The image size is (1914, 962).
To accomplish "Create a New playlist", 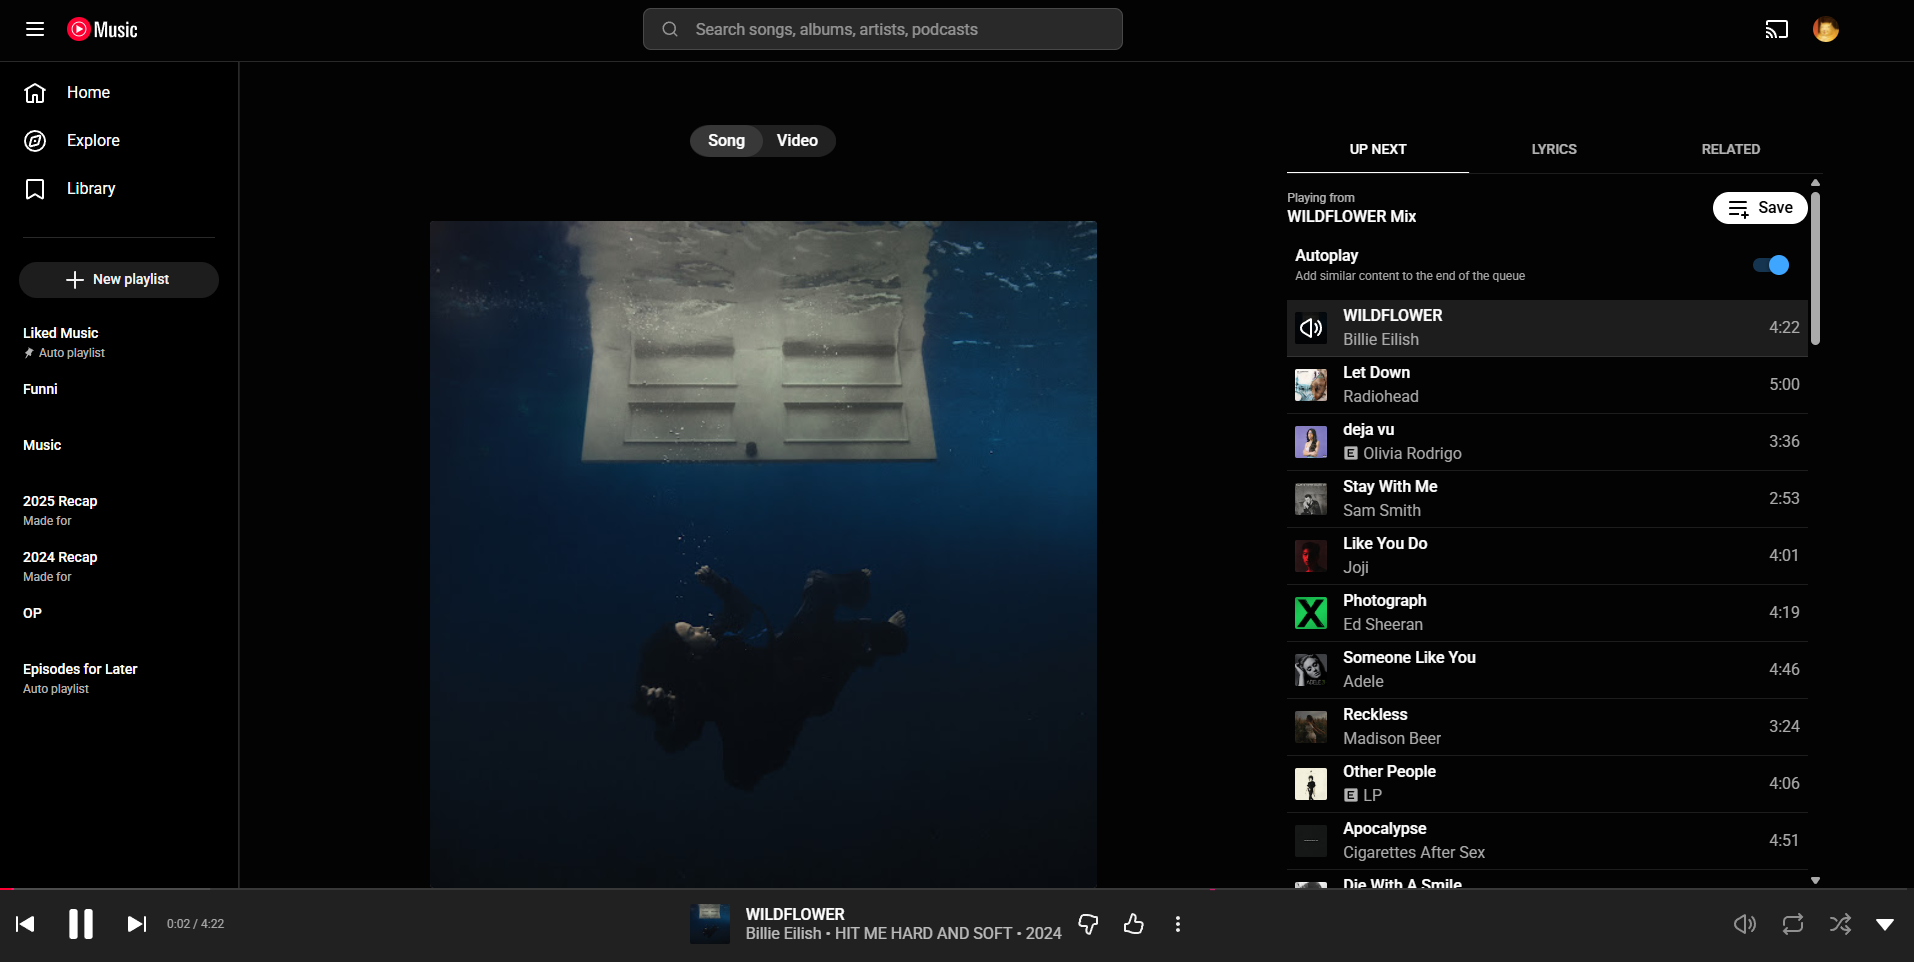I will click(119, 280).
